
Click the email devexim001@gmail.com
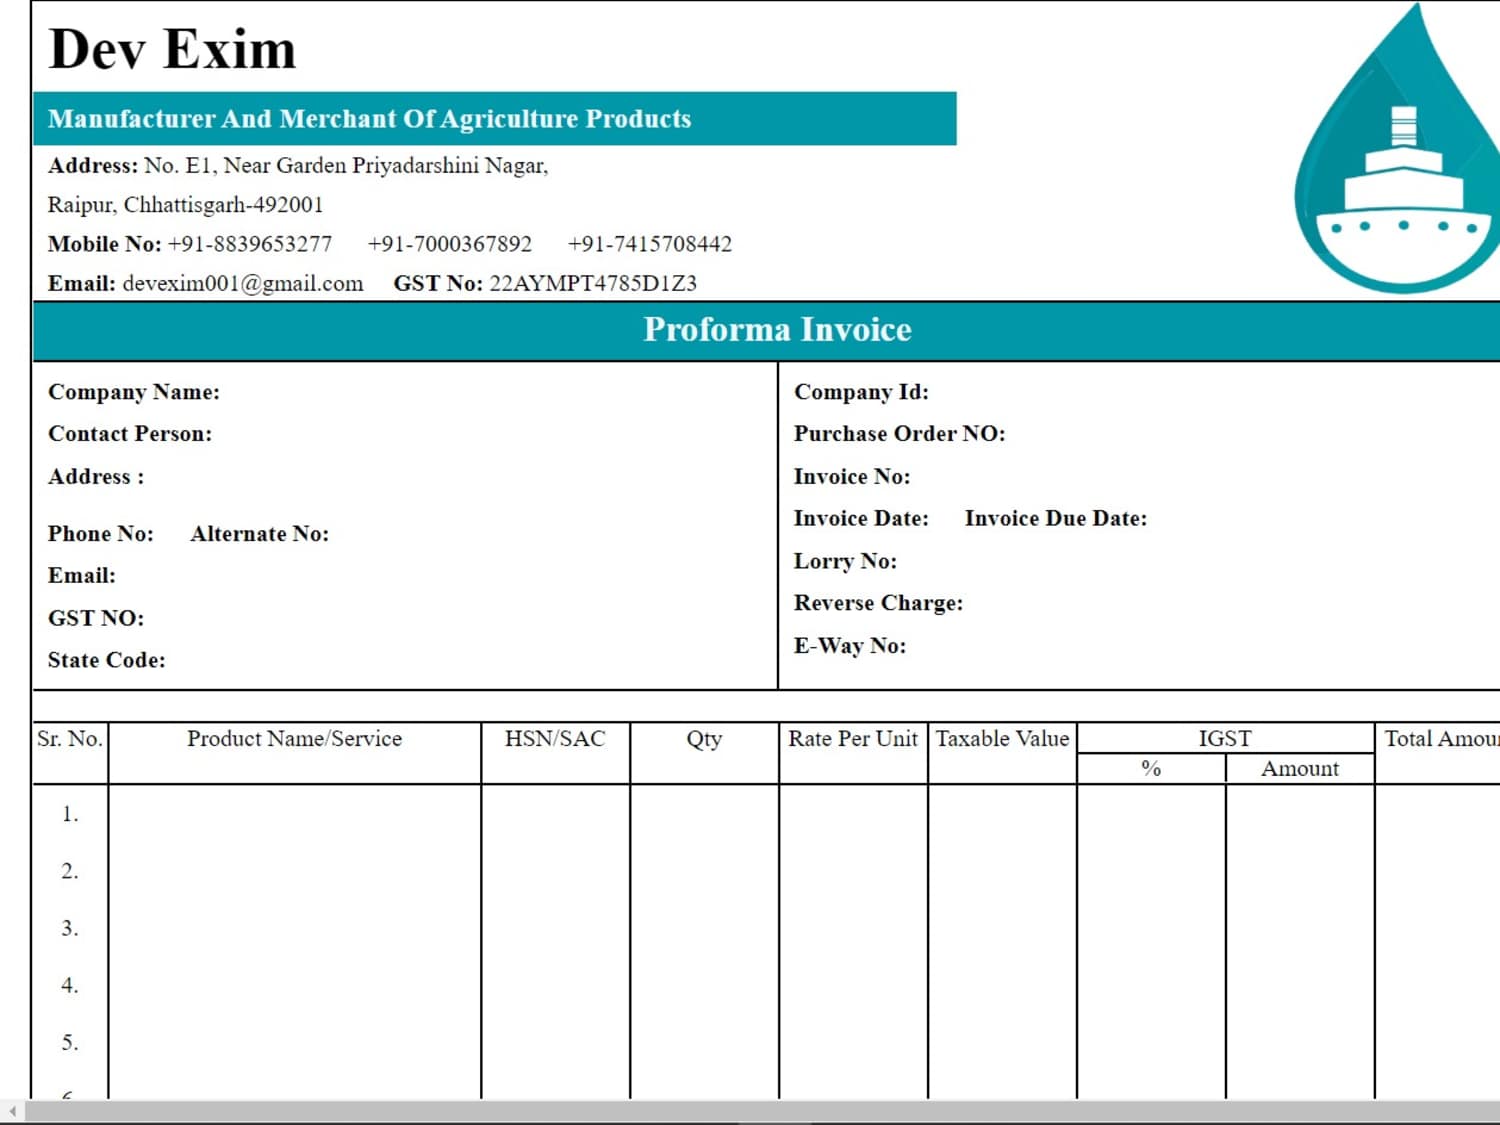243,284
